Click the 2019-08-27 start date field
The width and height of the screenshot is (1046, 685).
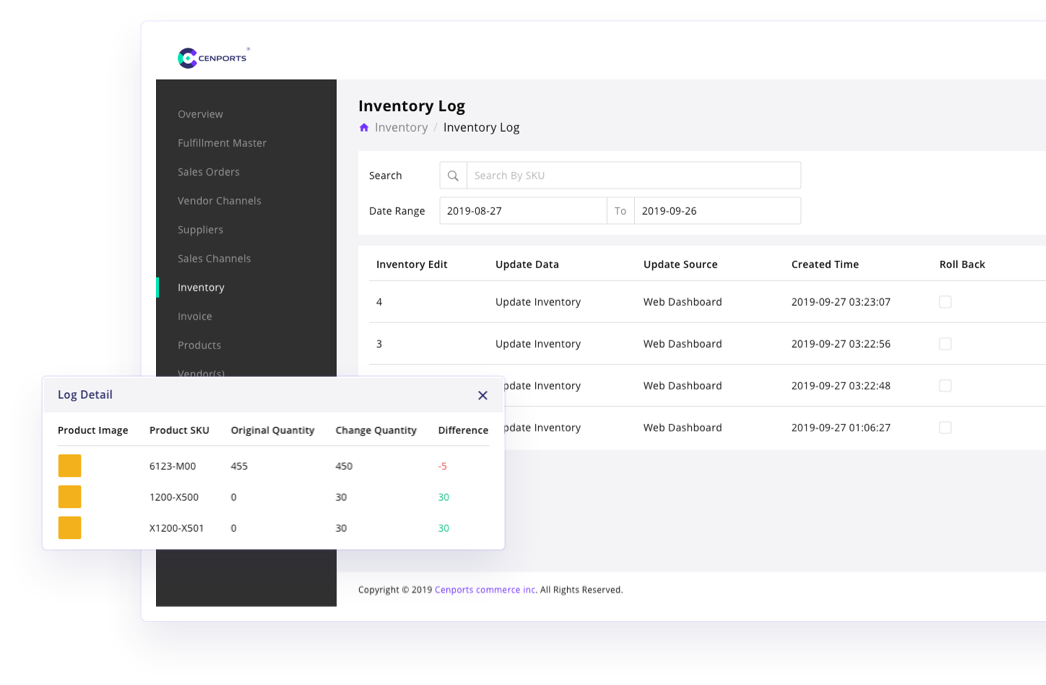point(523,210)
